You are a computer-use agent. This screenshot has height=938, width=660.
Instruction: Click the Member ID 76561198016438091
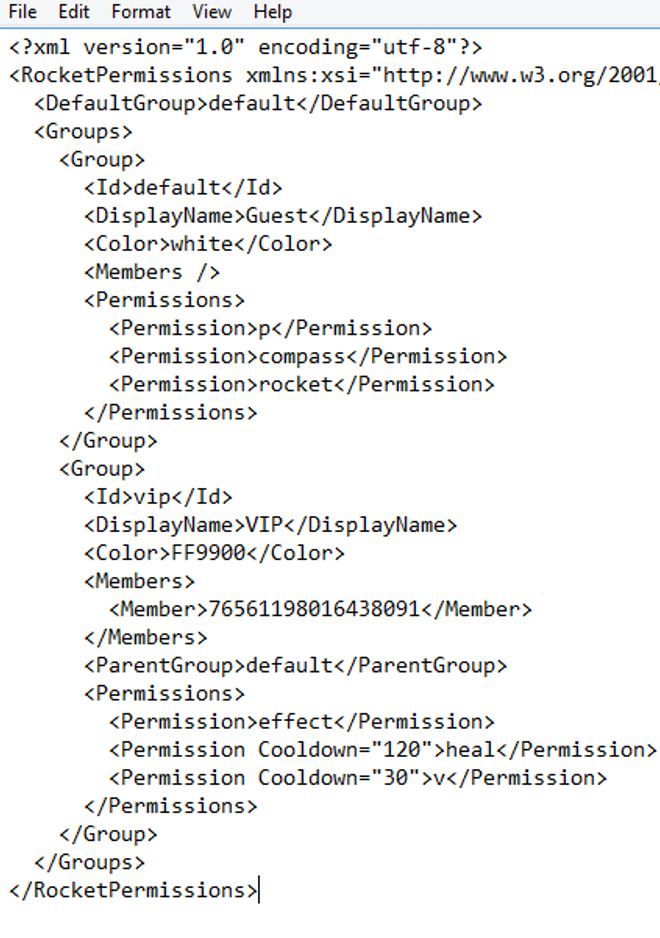point(313,609)
